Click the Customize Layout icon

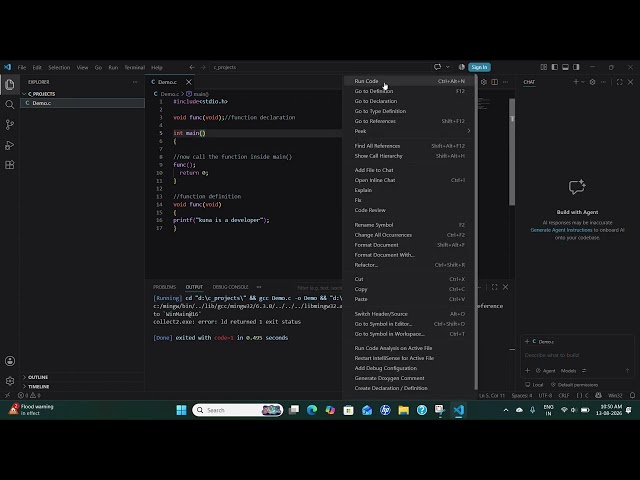544,67
